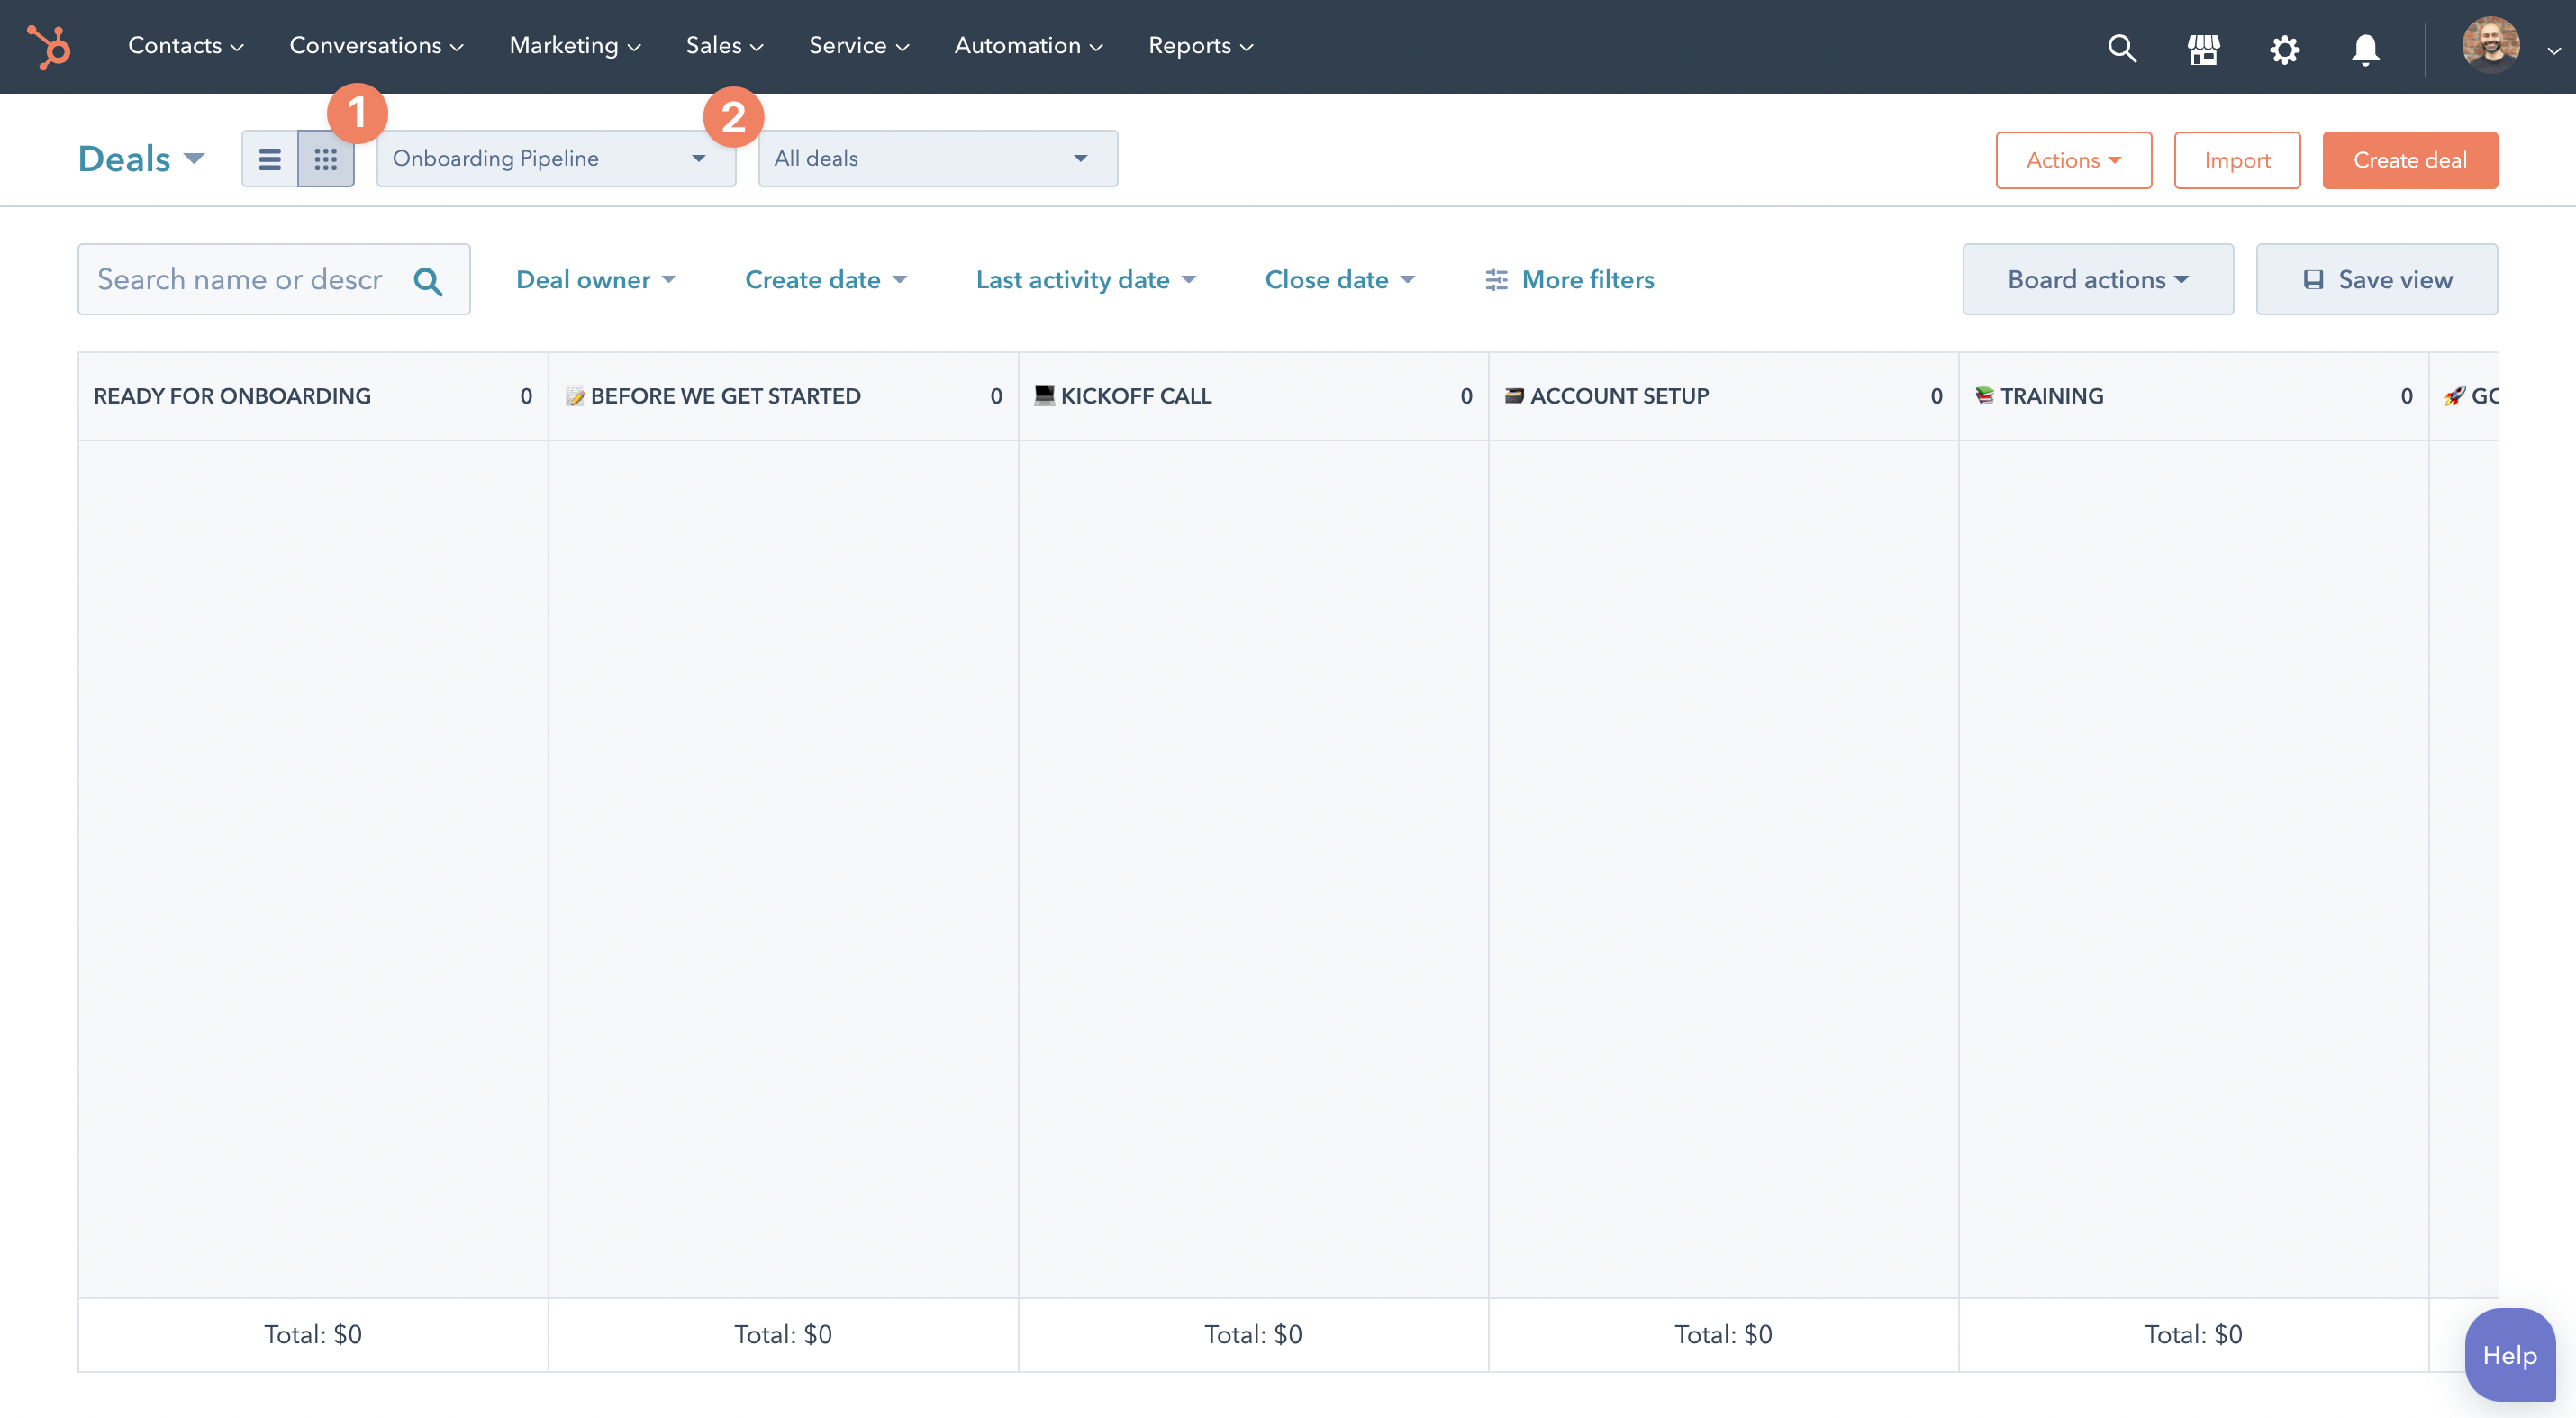Click the More filters sliders icon
Screen dimensions: 2576x1418
[1496, 280]
